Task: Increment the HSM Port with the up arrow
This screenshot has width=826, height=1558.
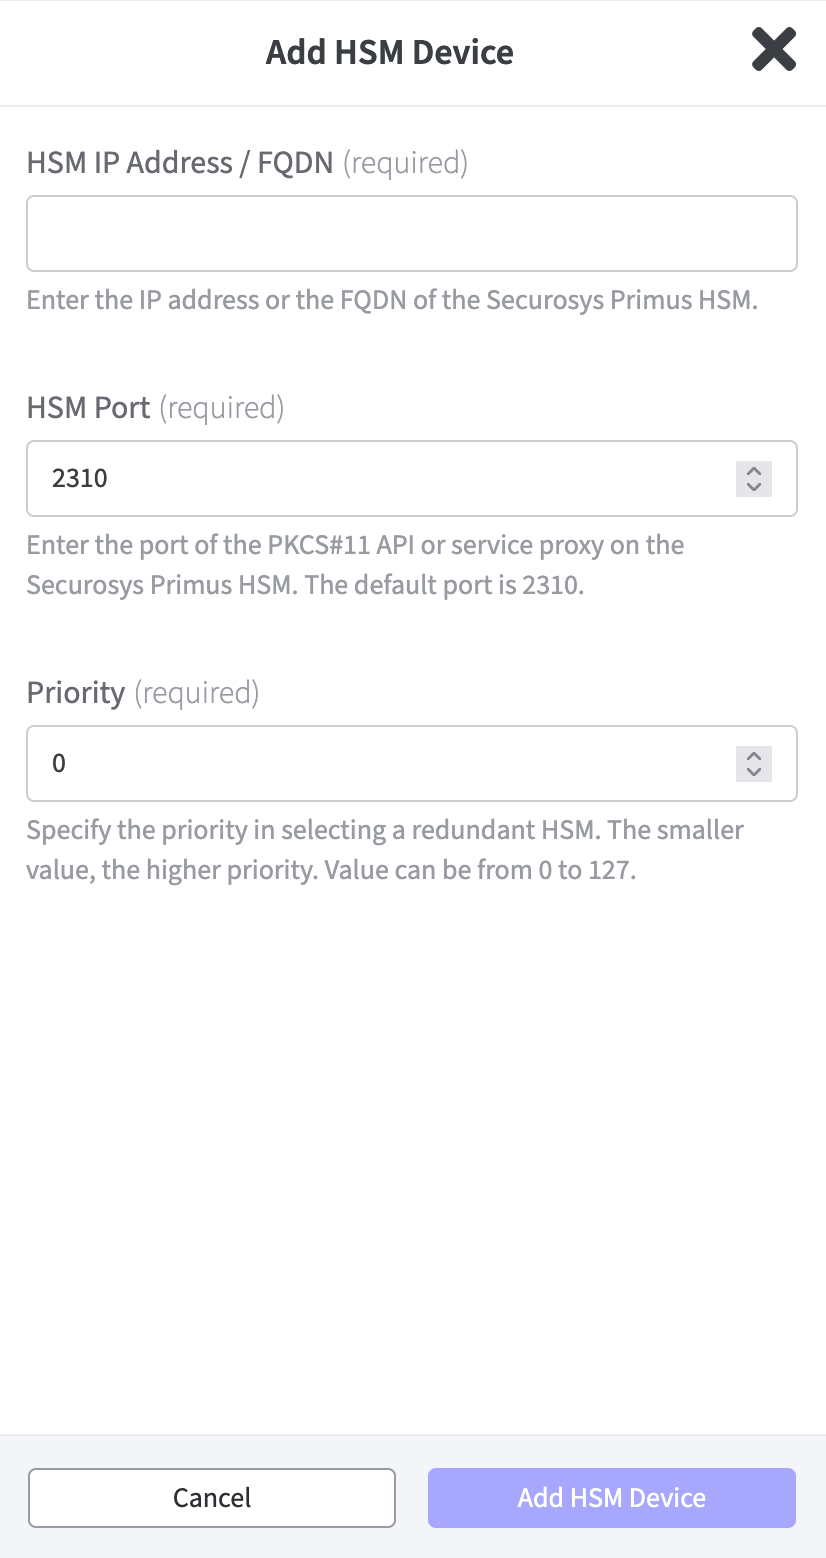Action: [x=754, y=470]
